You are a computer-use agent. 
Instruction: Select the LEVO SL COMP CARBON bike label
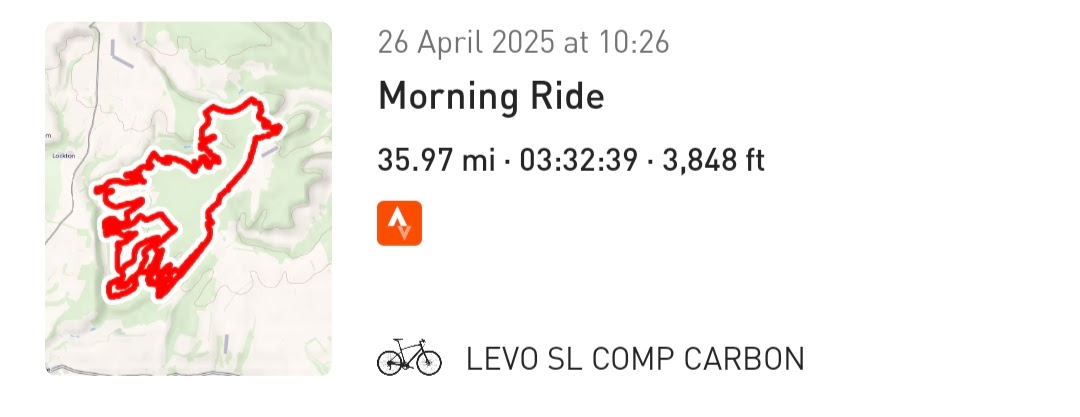(635, 359)
